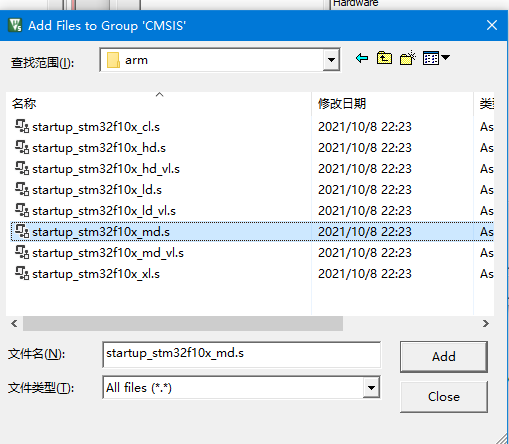Select file startup_stm32f10x_xl.s

click(x=96, y=274)
